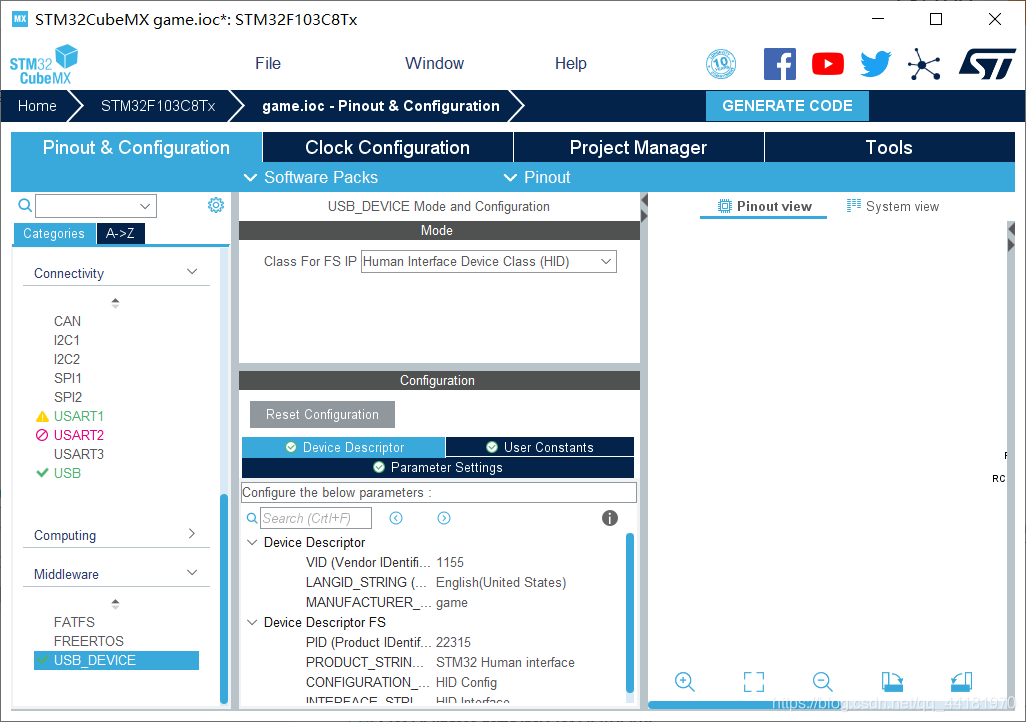Click the Reset Configuration button
Screen dimensions: 1026x722
click(x=322, y=414)
